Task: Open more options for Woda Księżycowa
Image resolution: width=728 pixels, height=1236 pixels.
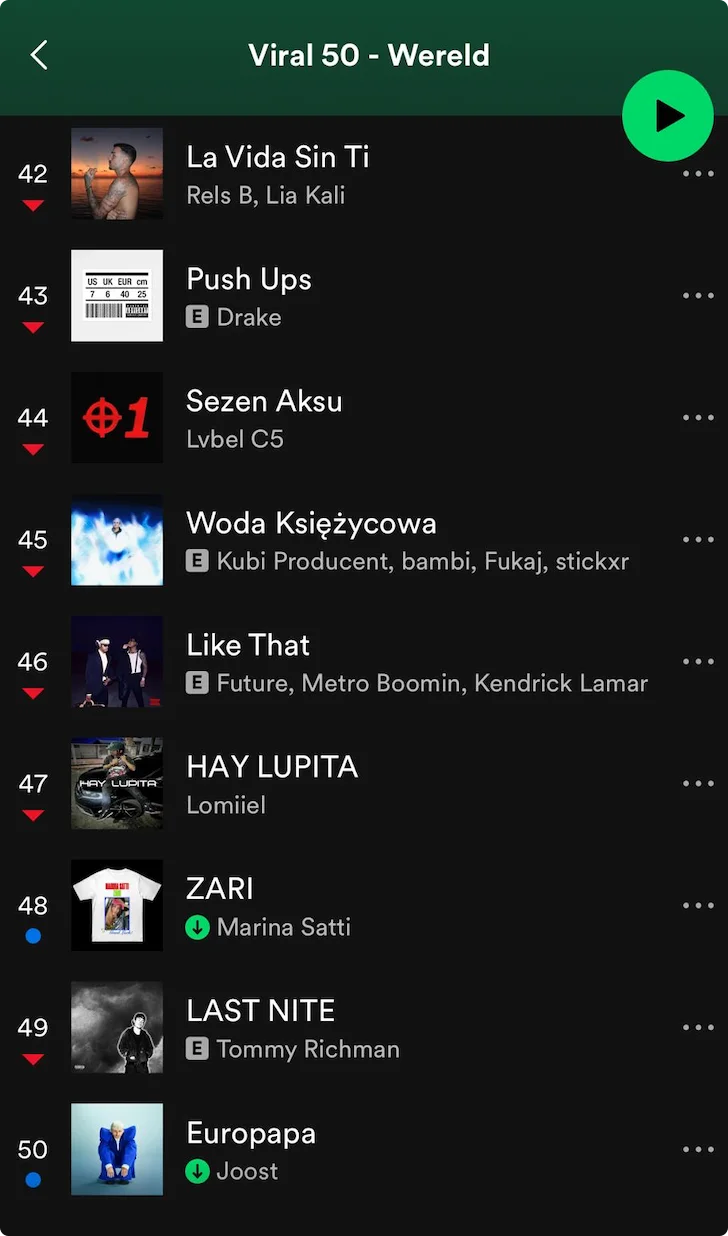Action: coord(697,540)
